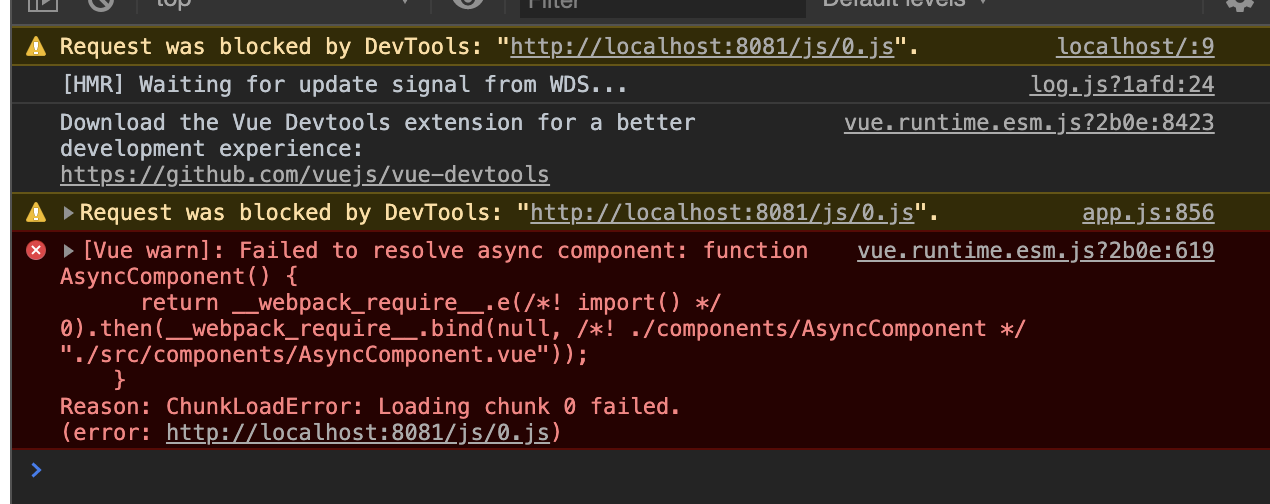Follow the github.com/vuejs/vue-devtools link
Screen dimensions: 1270x504
304,175
